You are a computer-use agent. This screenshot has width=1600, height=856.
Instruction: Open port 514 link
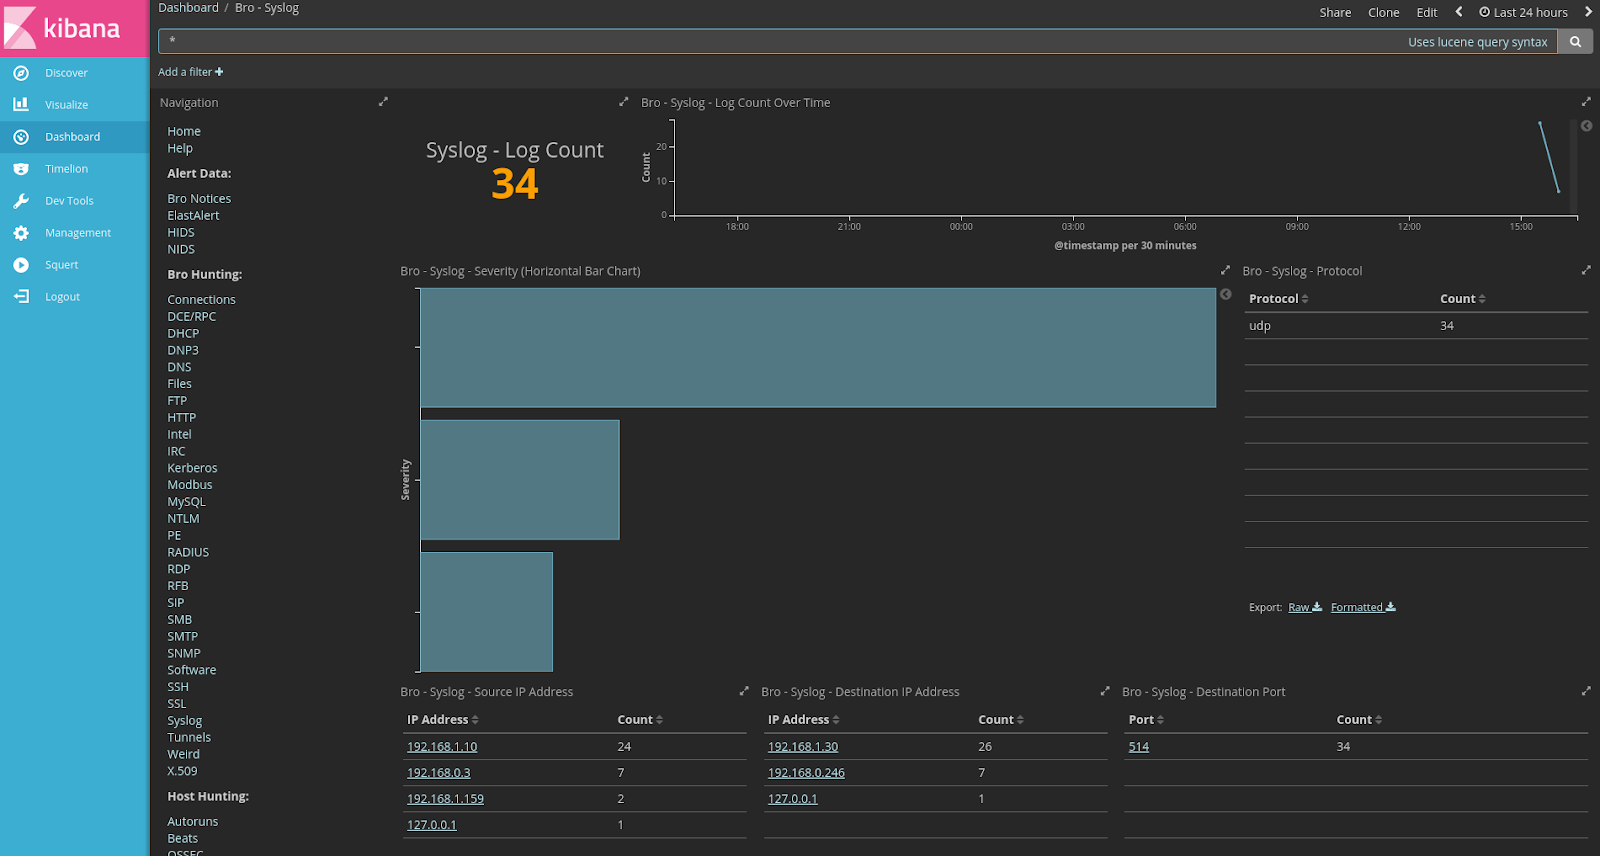pos(1139,747)
